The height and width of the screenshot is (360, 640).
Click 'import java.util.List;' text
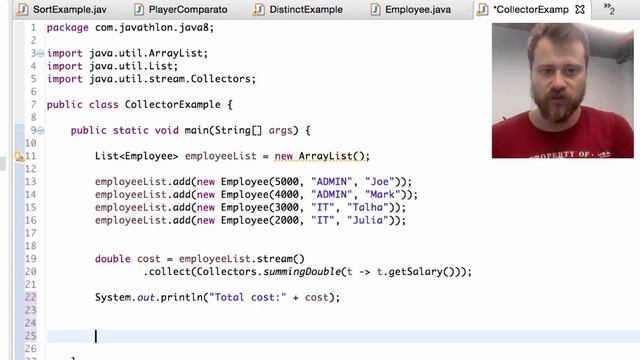click(x=112, y=66)
